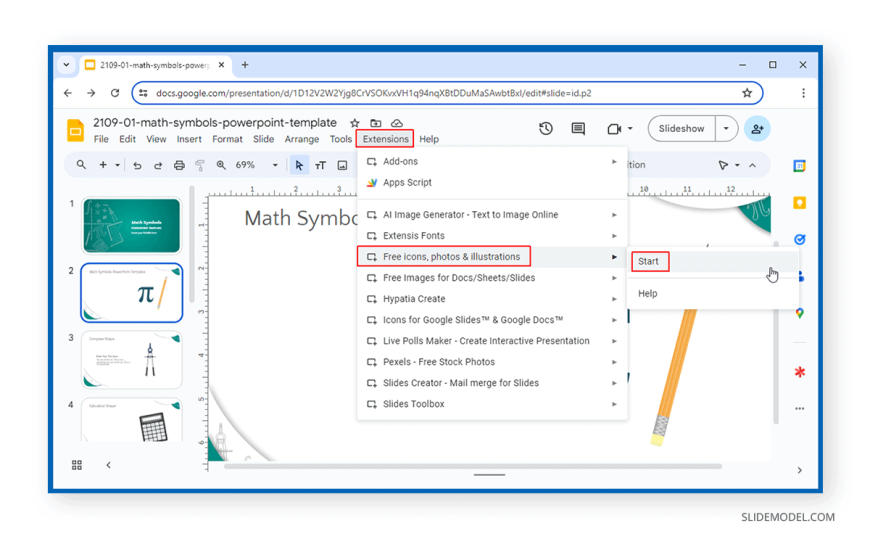The image size is (870, 539).
Task: Select slide 1 thumbnail
Action: tap(131, 226)
